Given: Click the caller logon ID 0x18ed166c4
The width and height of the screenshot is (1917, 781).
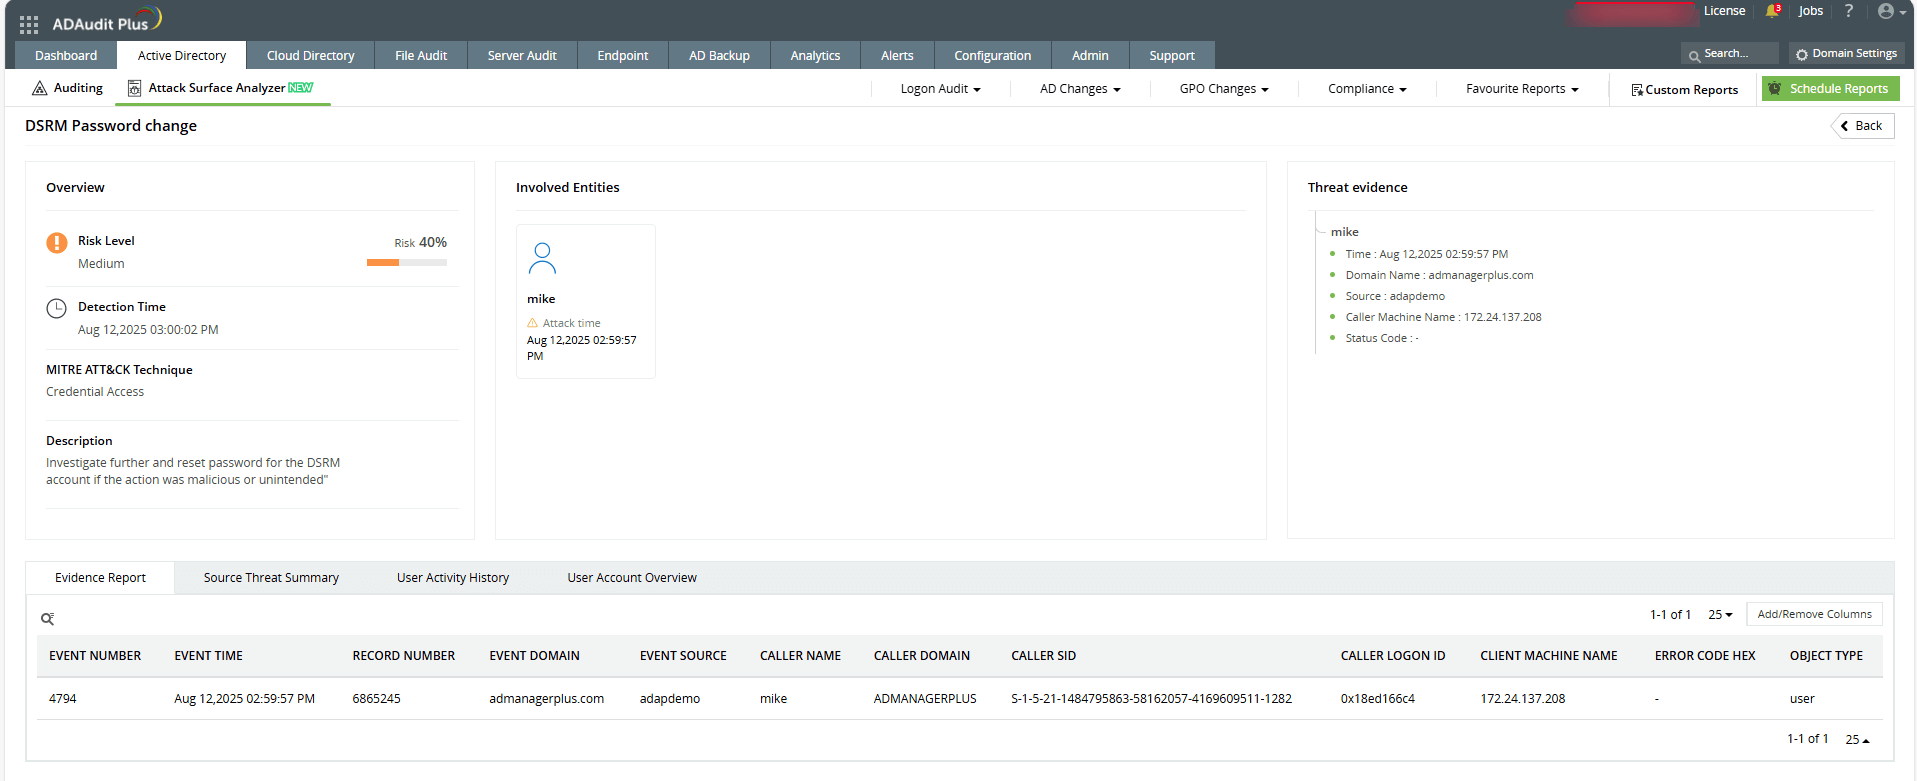Looking at the screenshot, I should 1378,699.
